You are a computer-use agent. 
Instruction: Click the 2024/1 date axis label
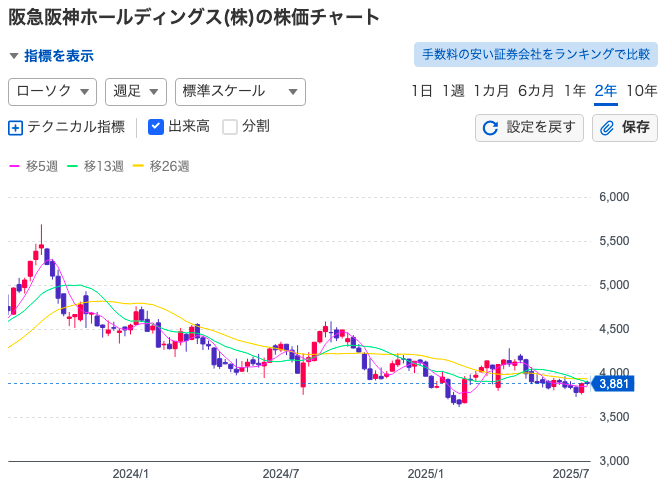(x=130, y=474)
